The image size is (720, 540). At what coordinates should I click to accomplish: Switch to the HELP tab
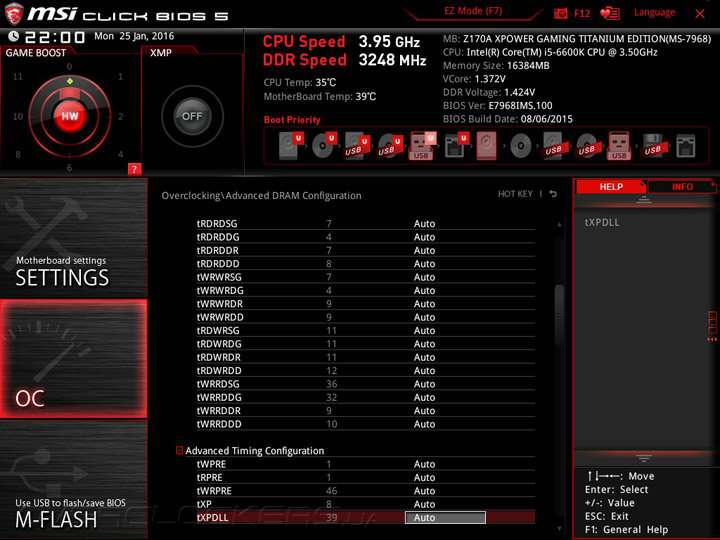point(611,186)
